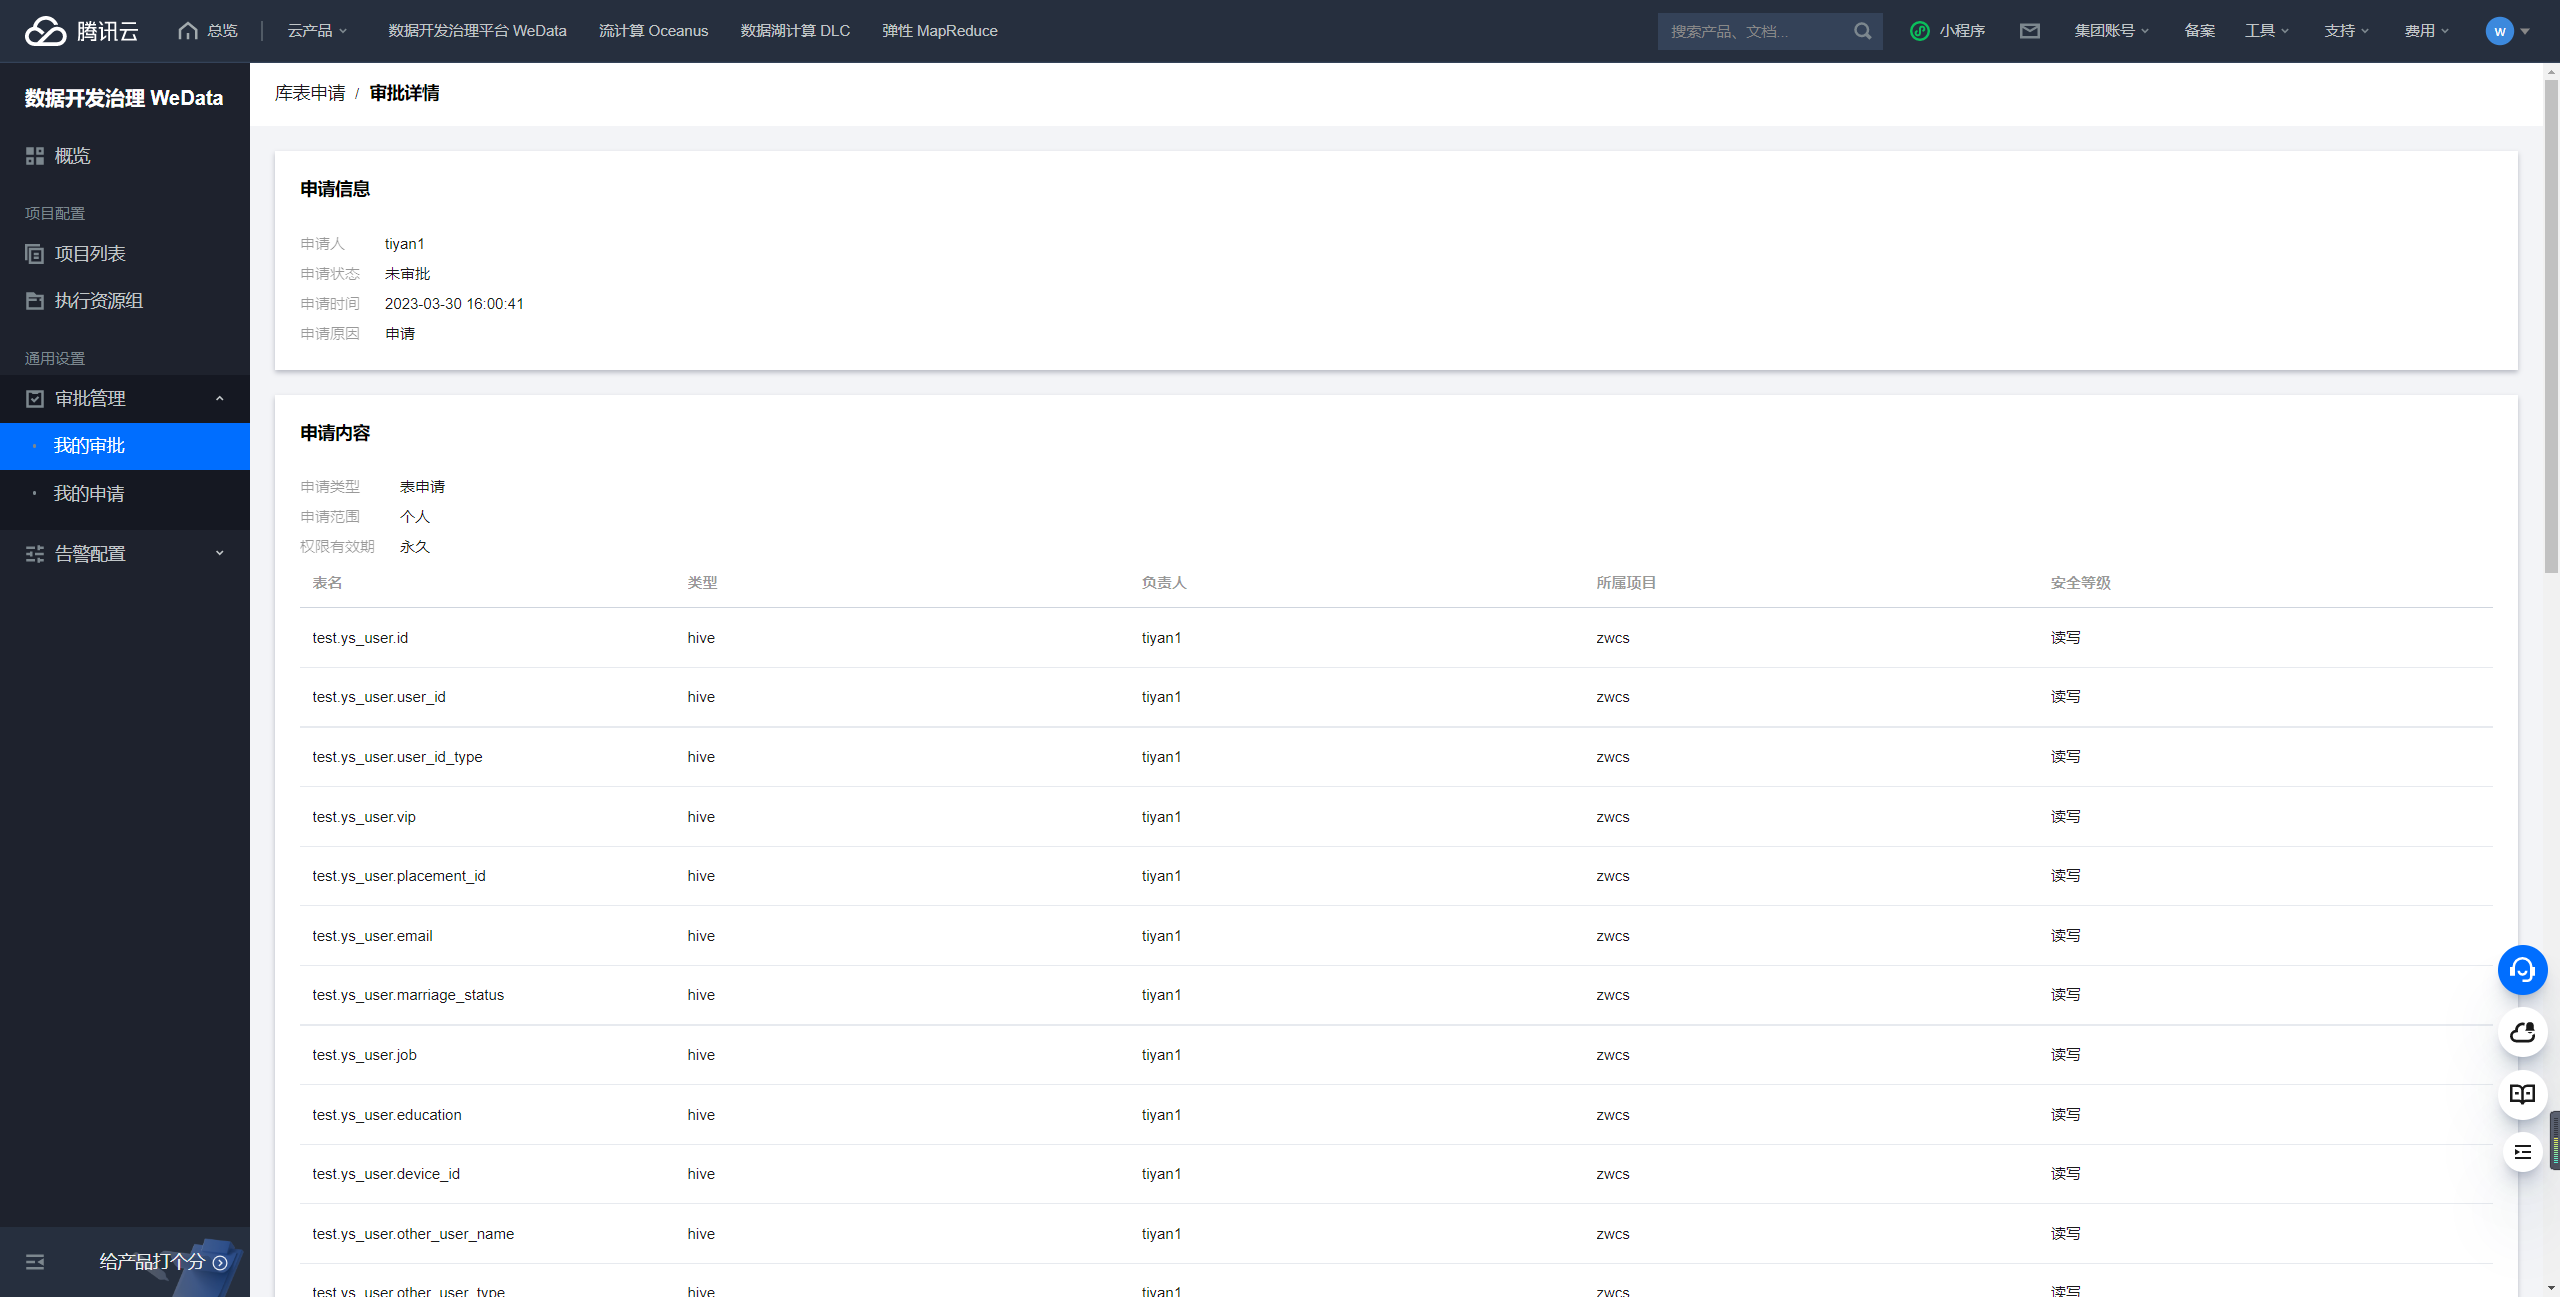This screenshot has width=2560, height=1297.
Task: Click the mail message icon
Action: pyautogui.click(x=2029, y=31)
